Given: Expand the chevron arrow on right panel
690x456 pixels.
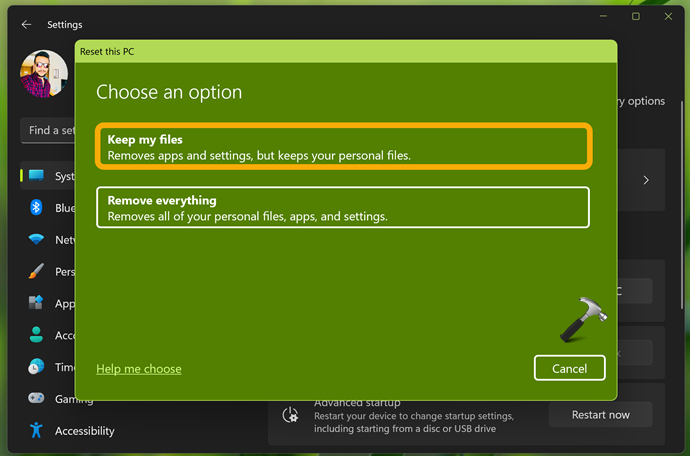Looking at the screenshot, I should 646,180.
